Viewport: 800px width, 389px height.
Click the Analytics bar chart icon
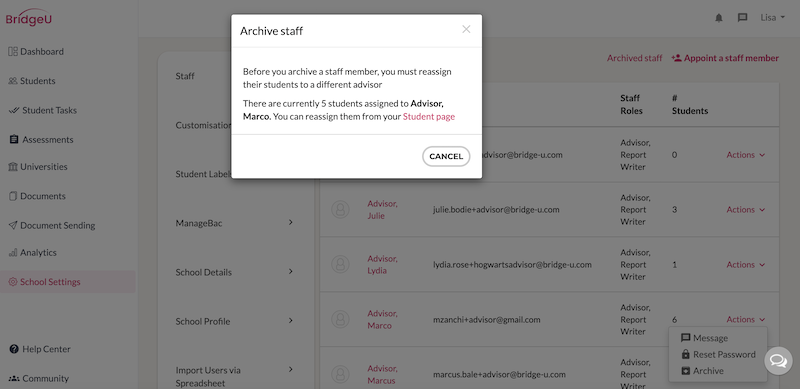[13, 252]
